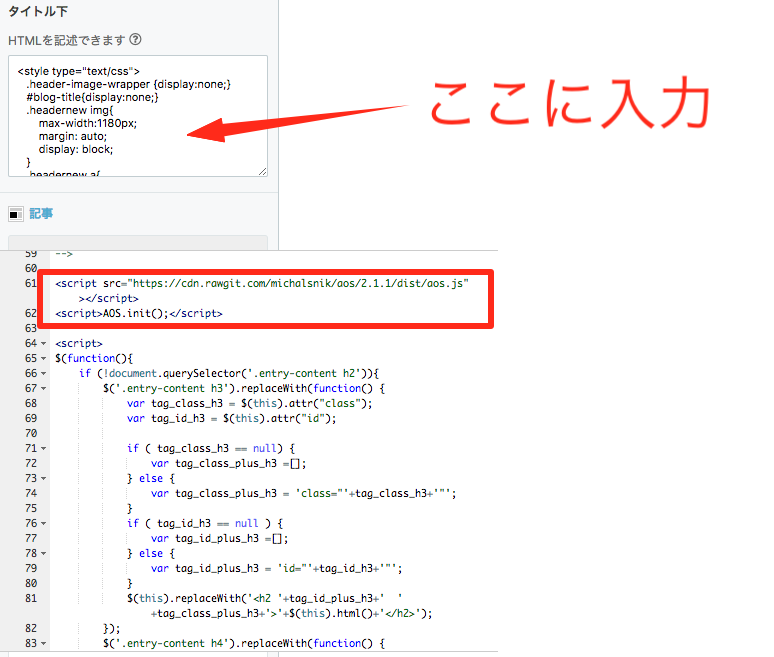Open the help icon beside HTMLを記述できます

(x=135, y=39)
